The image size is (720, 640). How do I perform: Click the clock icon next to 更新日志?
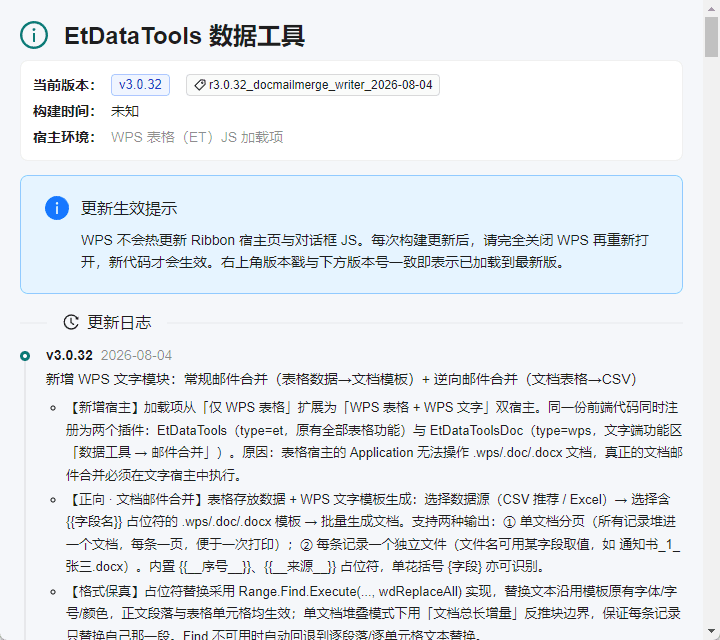(x=71, y=322)
